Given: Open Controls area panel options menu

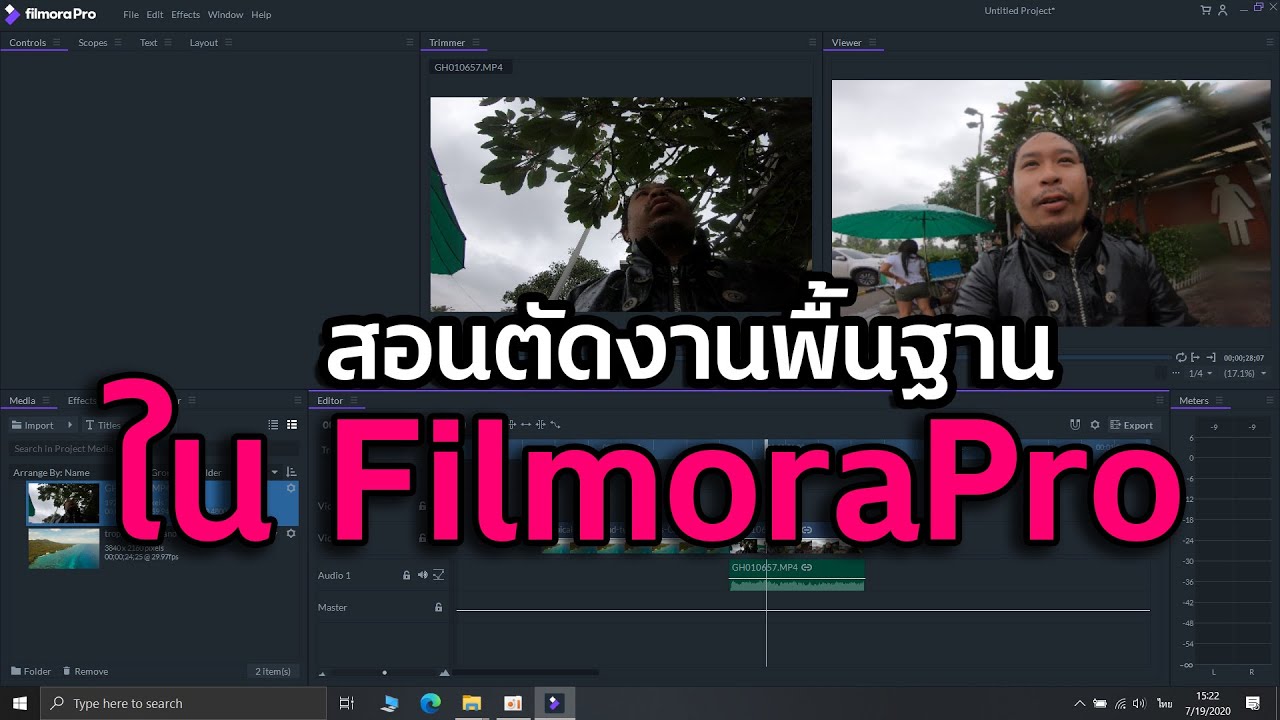Looking at the screenshot, I should pyautogui.click(x=409, y=43).
